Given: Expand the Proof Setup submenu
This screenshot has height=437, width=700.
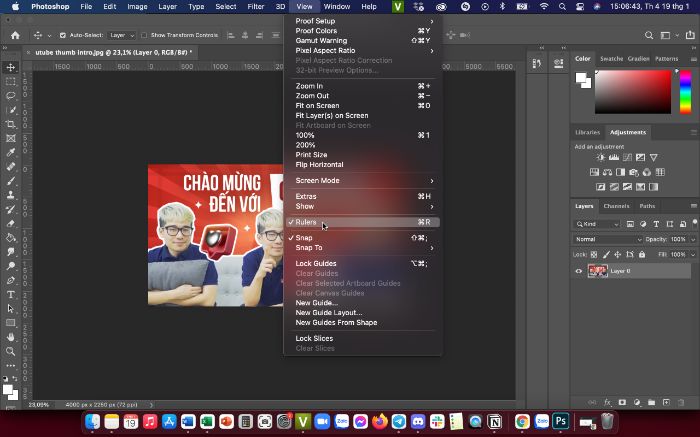Looking at the screenshot, I should pos(362,21).
